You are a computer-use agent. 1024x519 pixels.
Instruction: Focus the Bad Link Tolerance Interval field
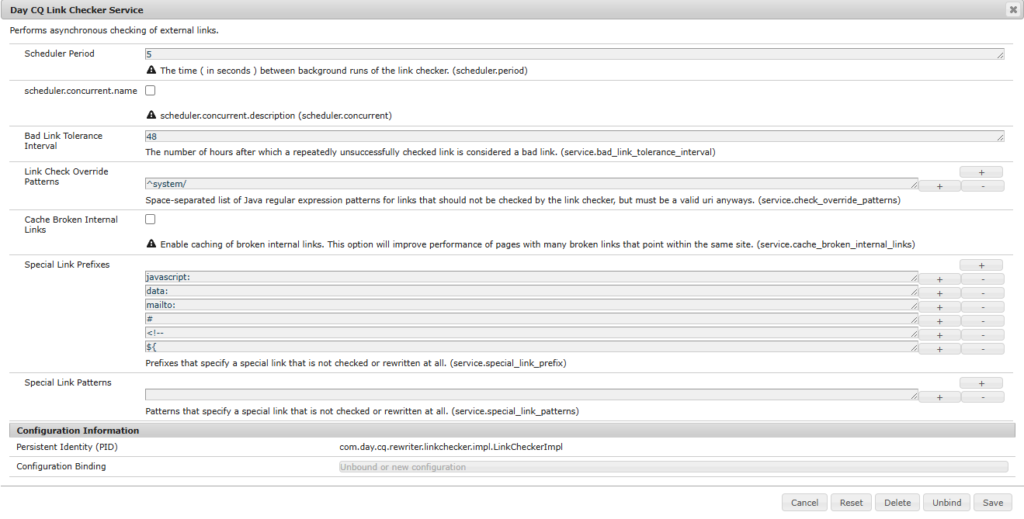[574, 136]
